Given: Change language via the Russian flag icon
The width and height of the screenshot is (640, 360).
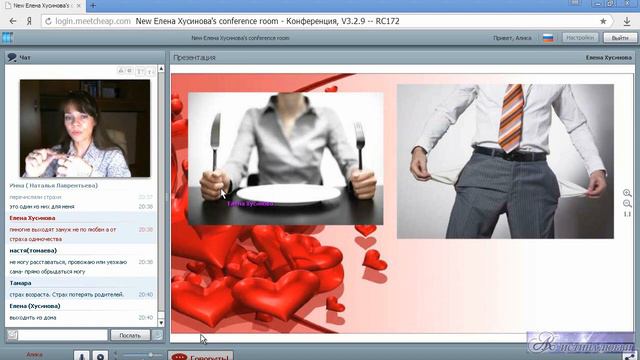Looking at the screenshot, I should click(x=548, y=38).
